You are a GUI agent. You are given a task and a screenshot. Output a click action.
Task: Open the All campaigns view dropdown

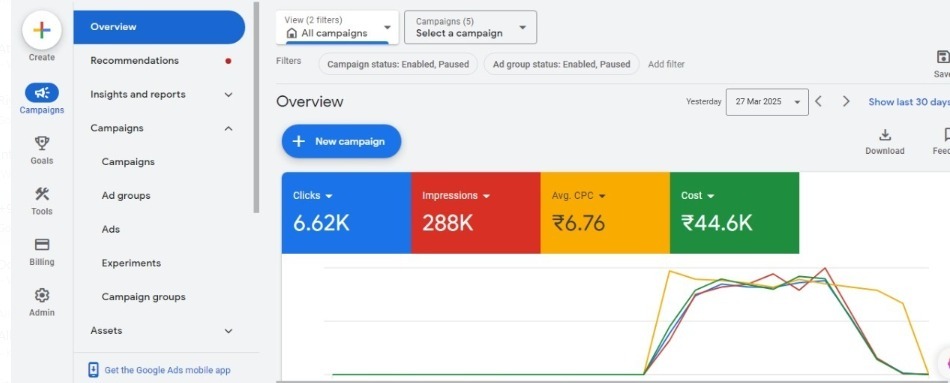pyautogui.click(x=337, y=27)
